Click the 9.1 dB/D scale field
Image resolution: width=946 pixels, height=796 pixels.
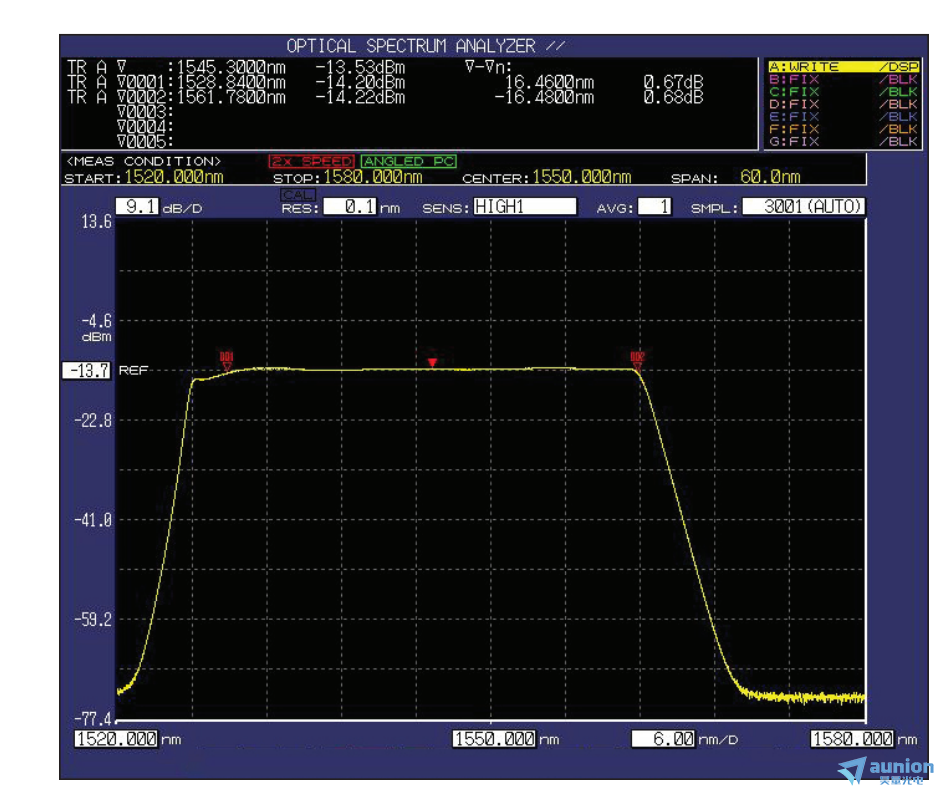[x=138, y=207]
